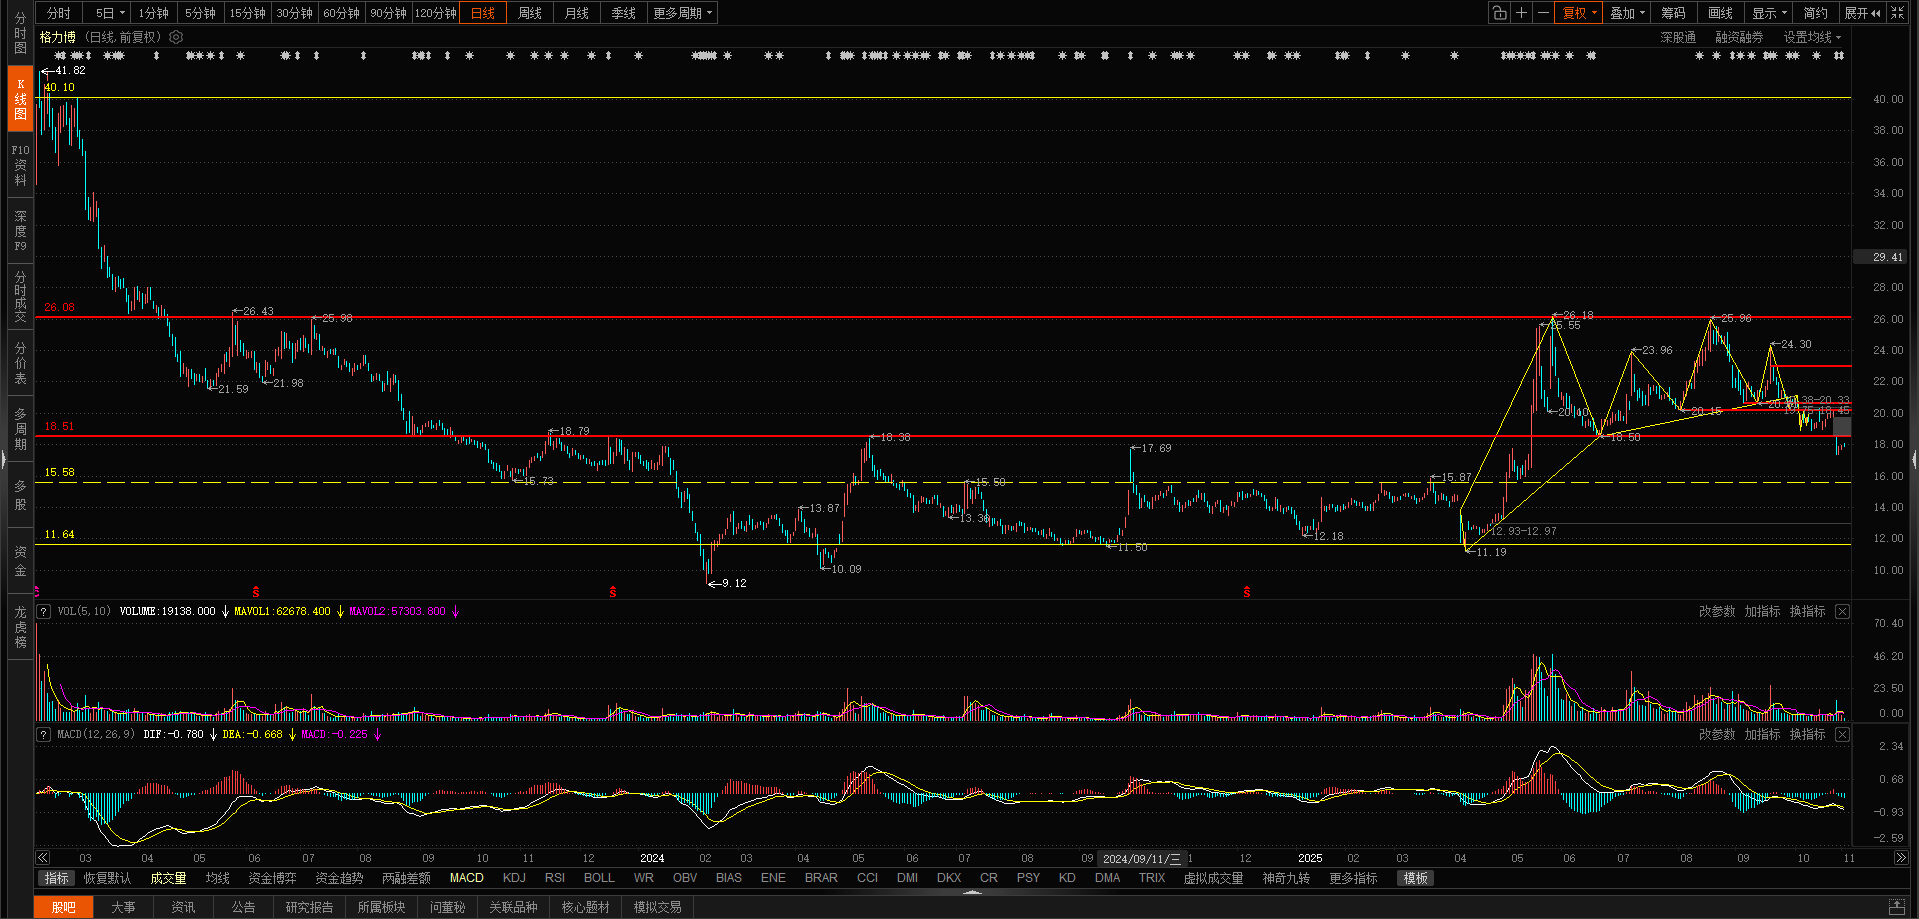Viewport: 1919px width, 919px height.
Task: Open the 设置均线 dropdown
Action: [1812, 37]
